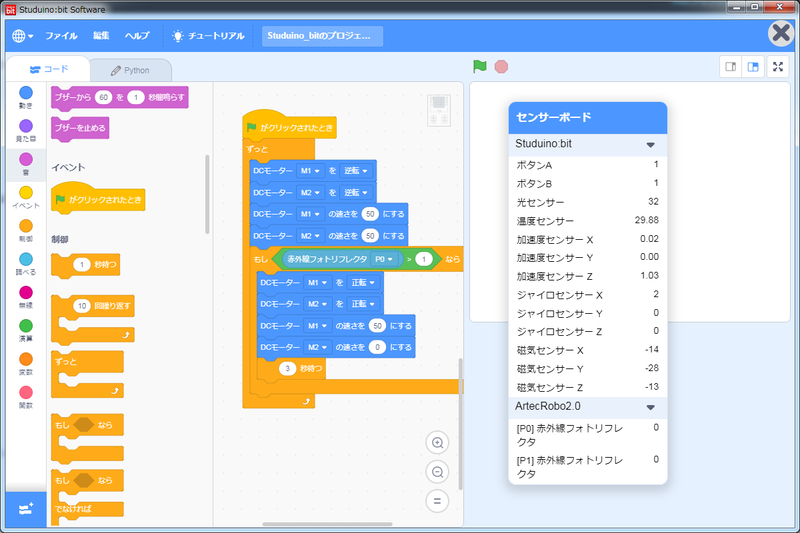Image resolution: width=800 pixels, height=533 pixels.
Task: Click the palette flag がクリックされたとき block
Action: click(x=98, y=198)
